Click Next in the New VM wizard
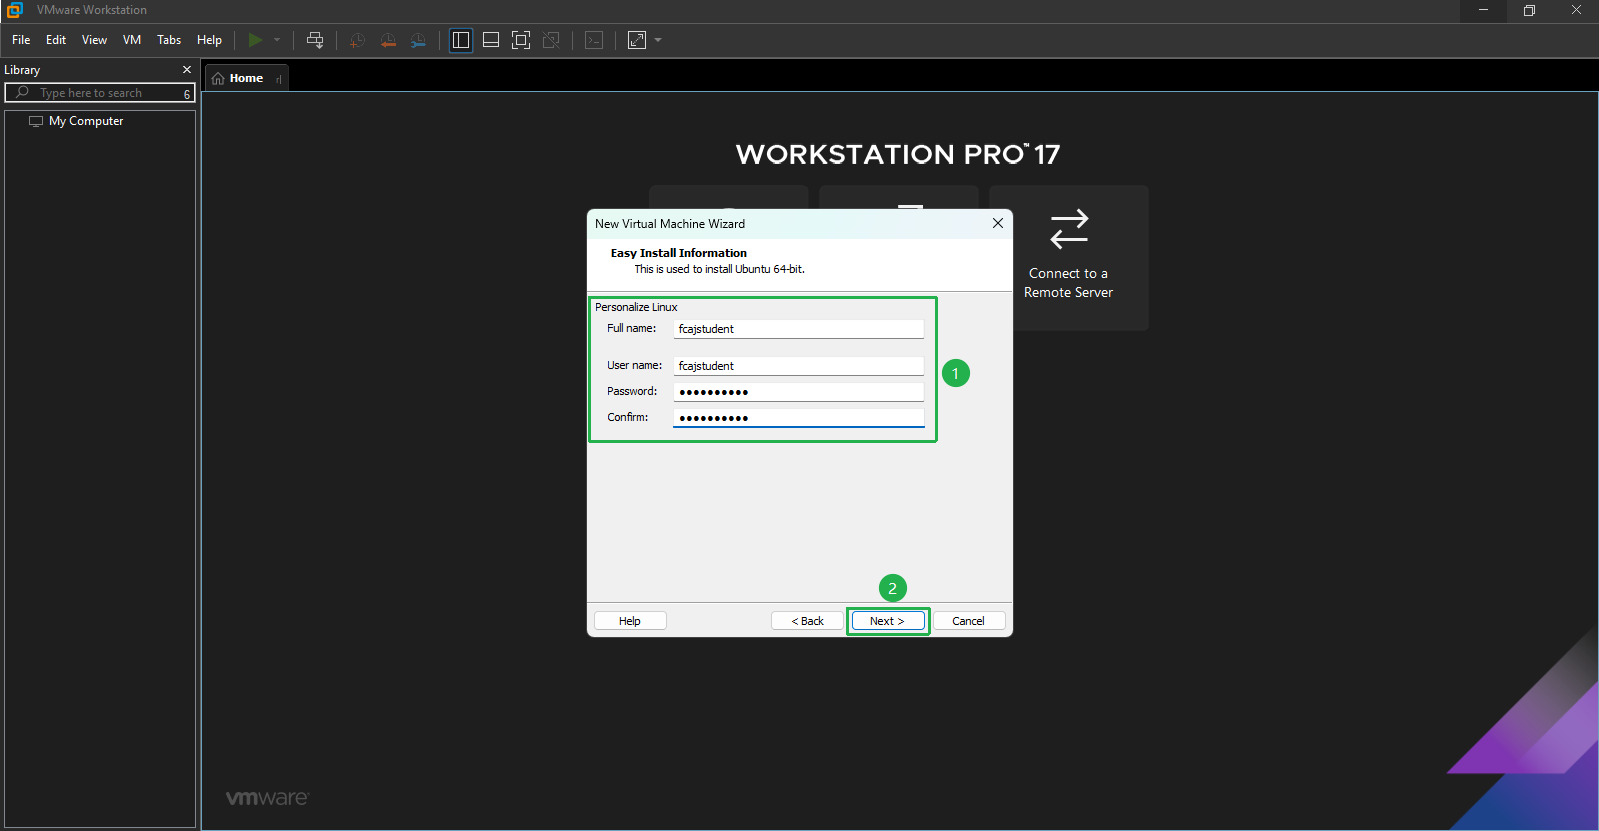The image size is (1599, 831). pos(888,621)
